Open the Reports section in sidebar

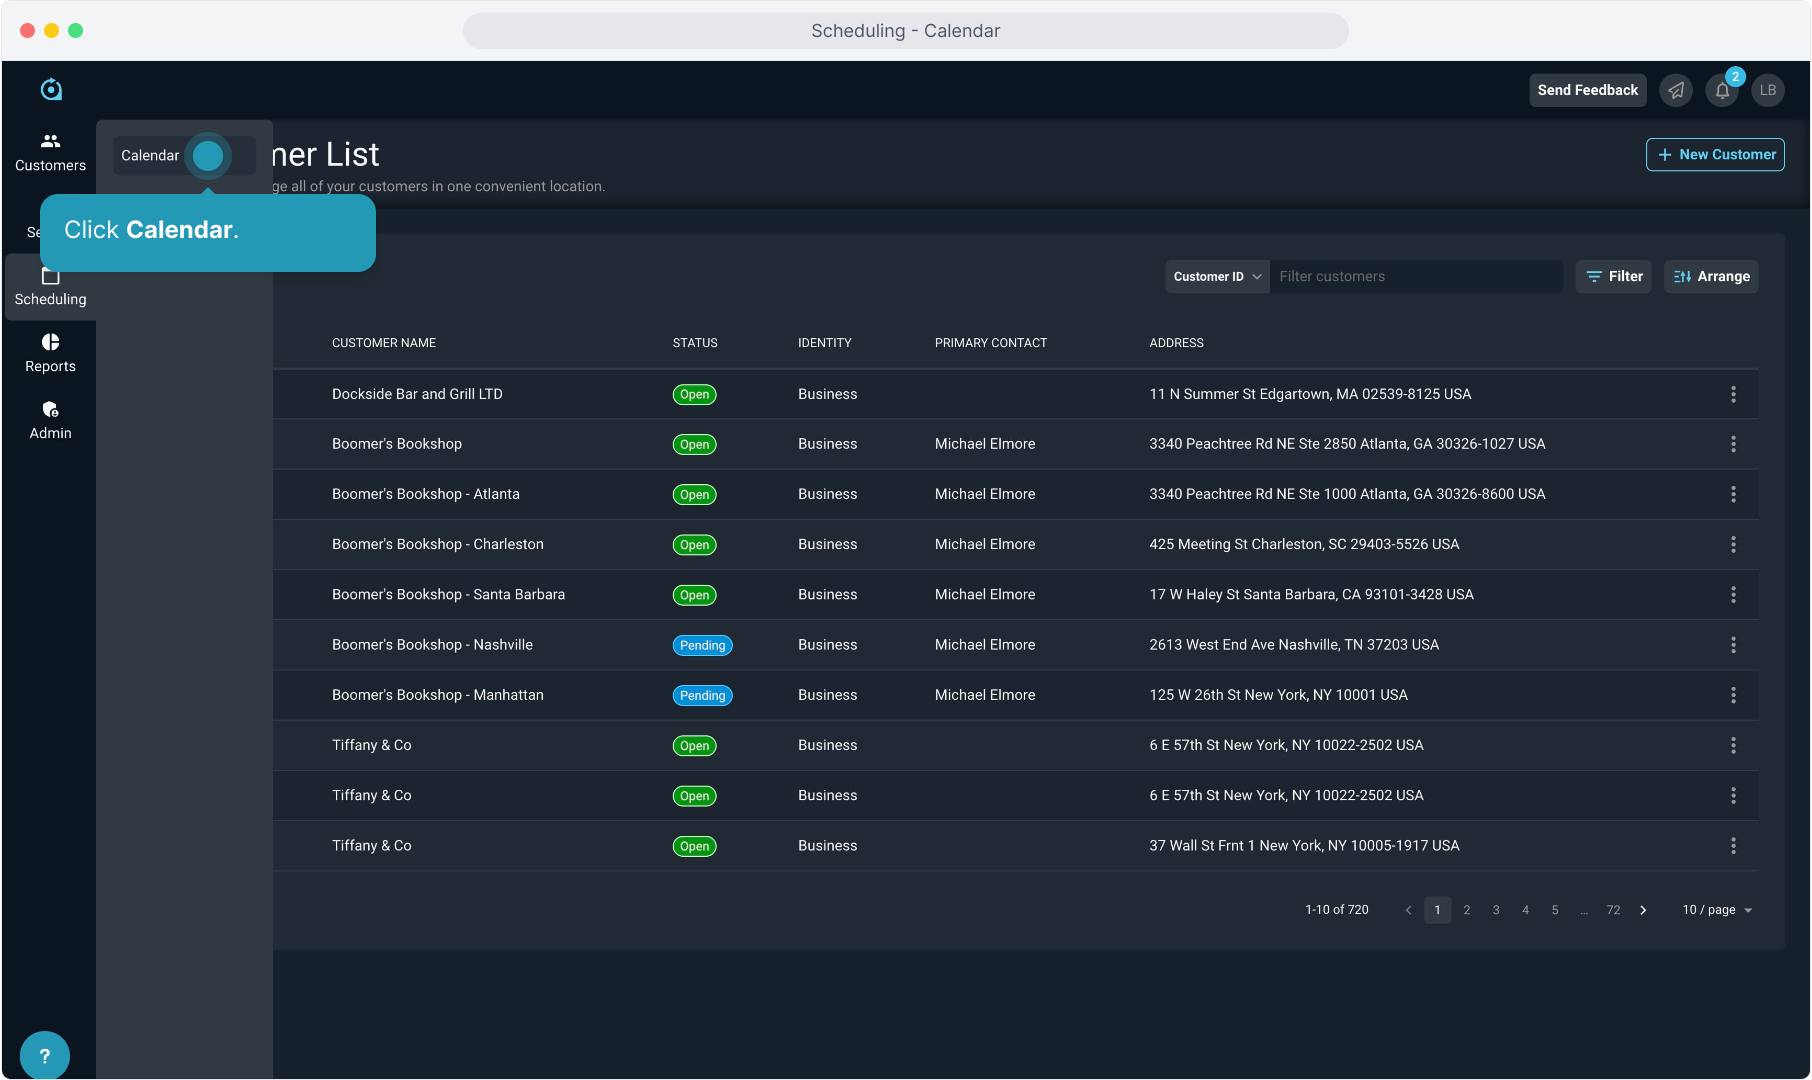[x=50, y=353]
